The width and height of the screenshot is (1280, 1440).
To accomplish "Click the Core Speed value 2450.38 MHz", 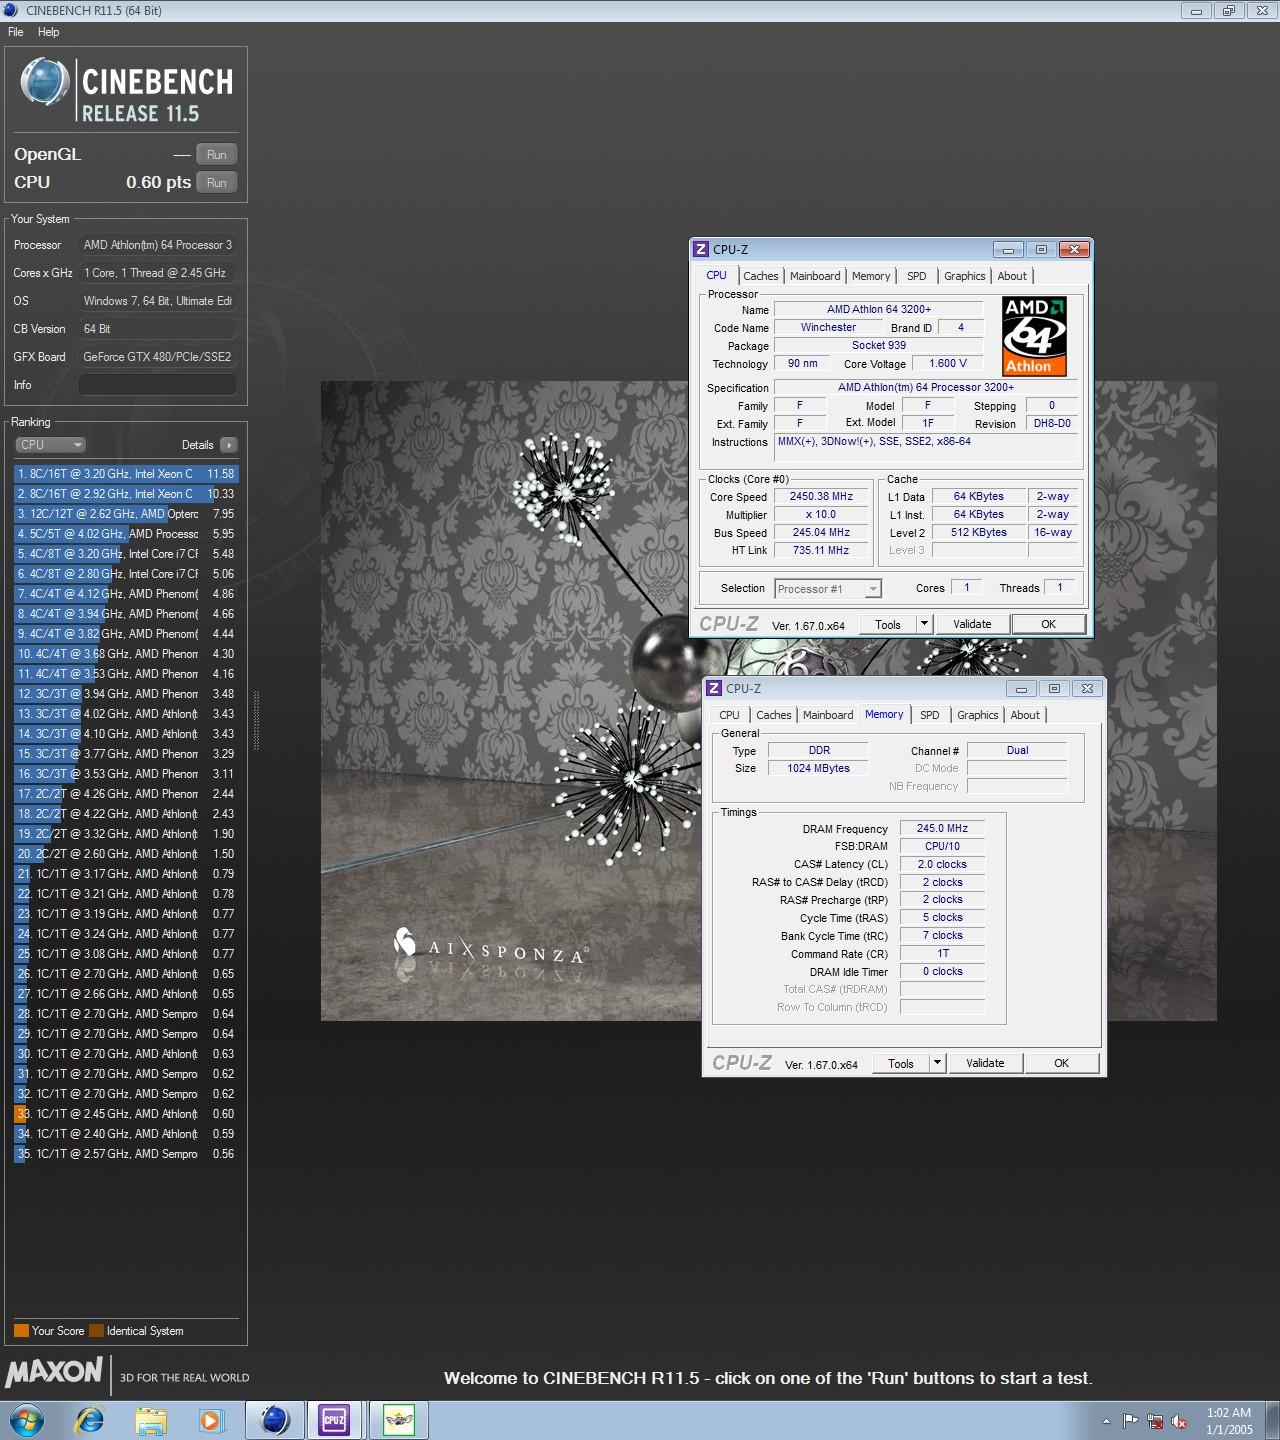I will (821, 496).
